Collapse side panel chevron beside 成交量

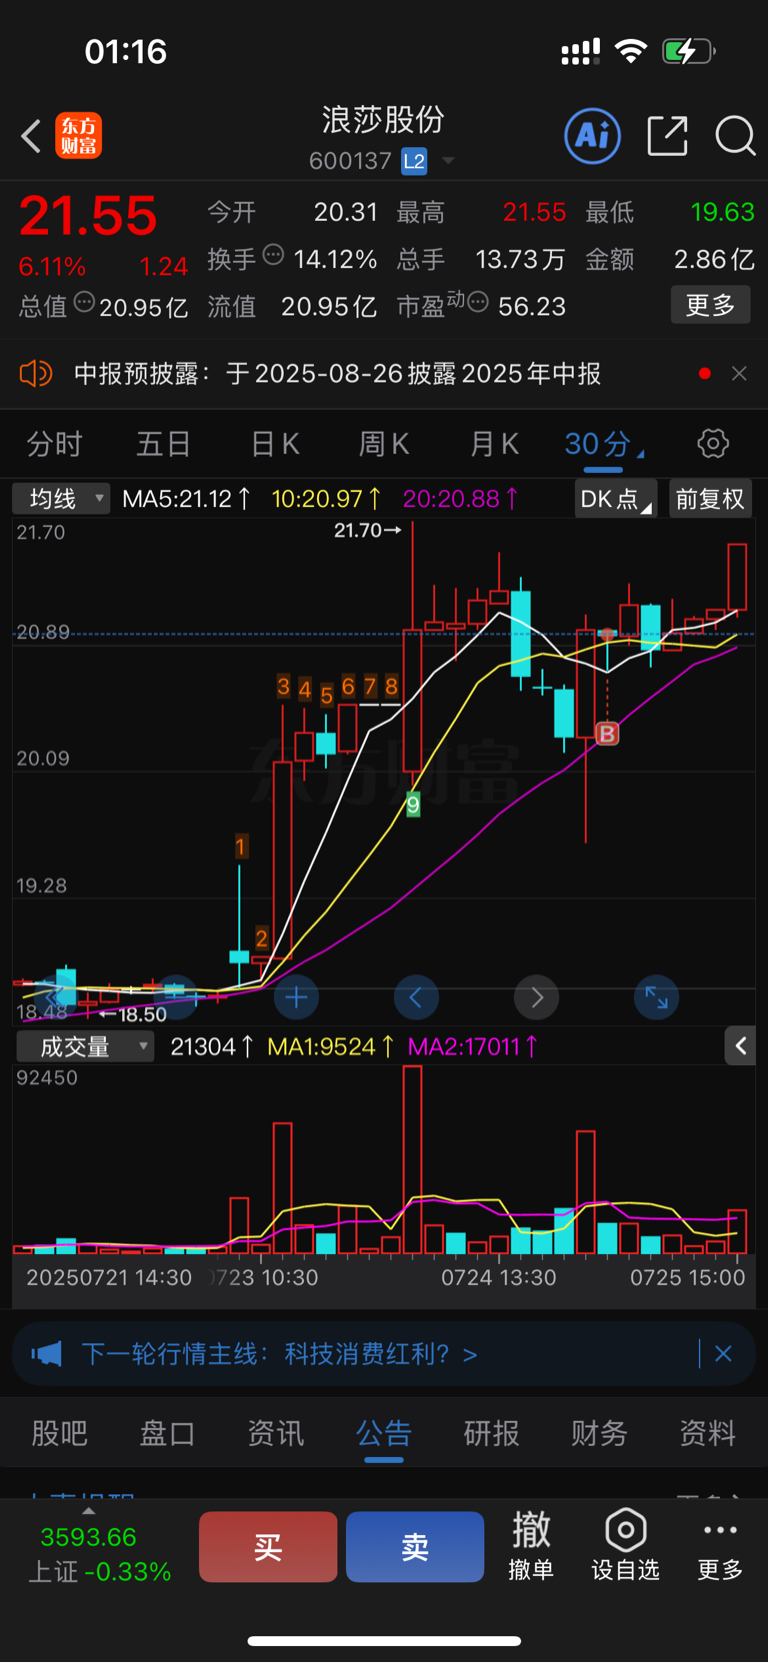(740, 1046)
